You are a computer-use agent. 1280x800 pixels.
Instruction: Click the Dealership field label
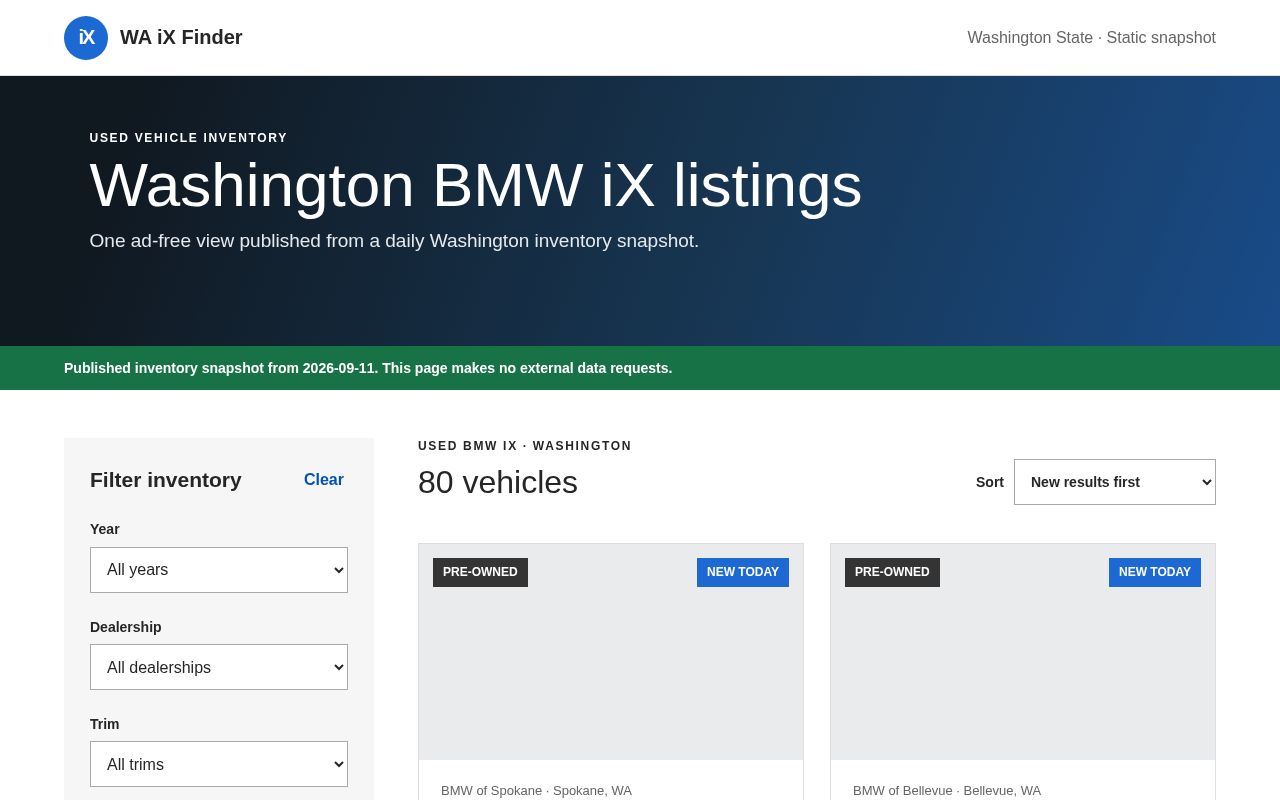tap(126, 627)
